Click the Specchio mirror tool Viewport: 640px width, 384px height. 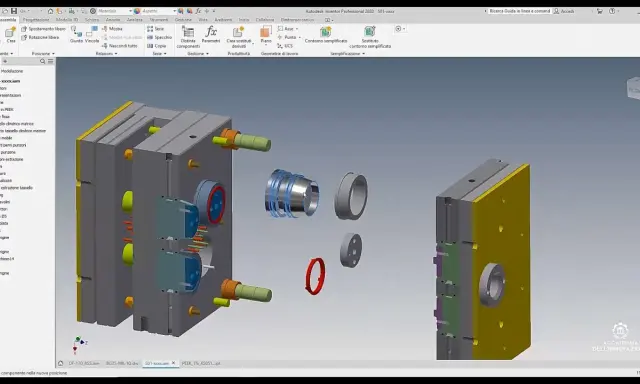pos(159,37)
